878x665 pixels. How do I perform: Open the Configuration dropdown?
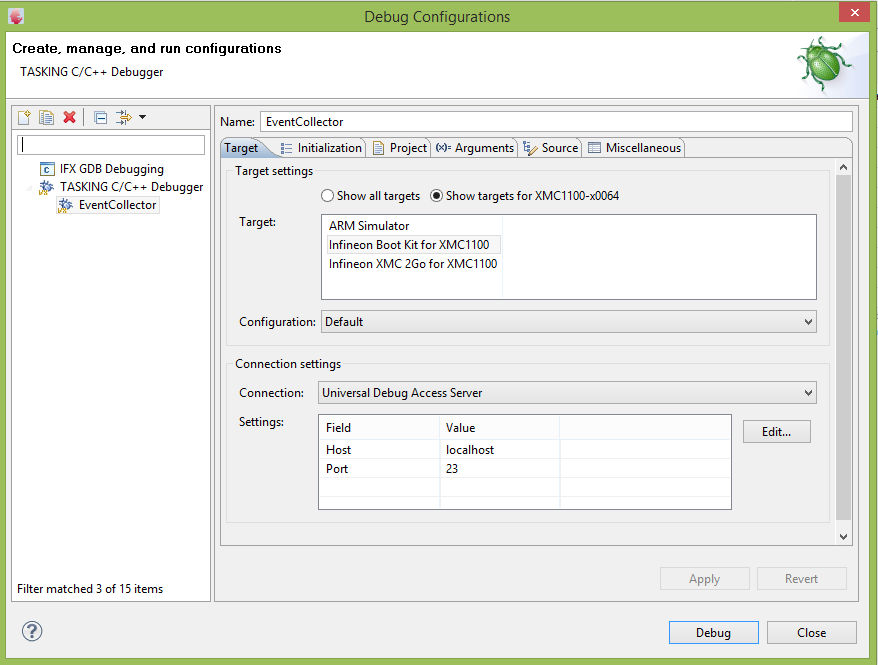(x=806, y=321)
